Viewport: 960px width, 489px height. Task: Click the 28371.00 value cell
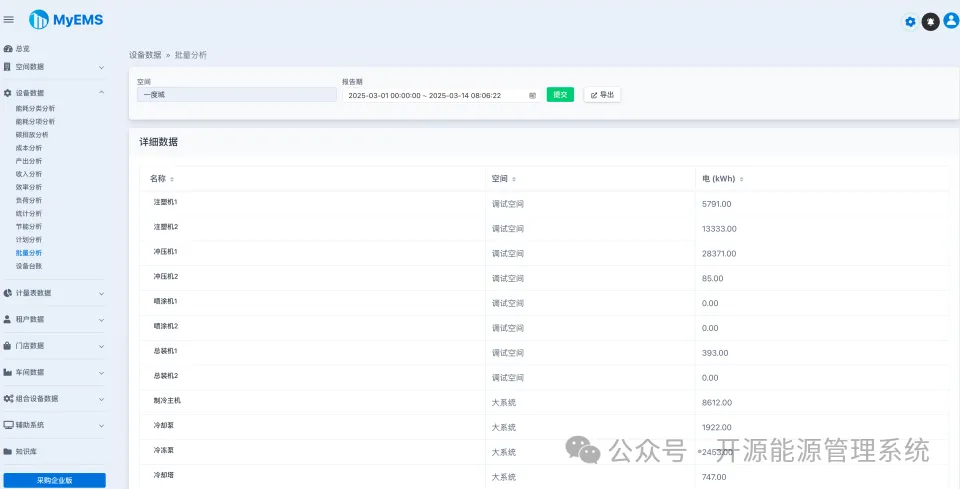pyautogui.click(x=719, y=253)
